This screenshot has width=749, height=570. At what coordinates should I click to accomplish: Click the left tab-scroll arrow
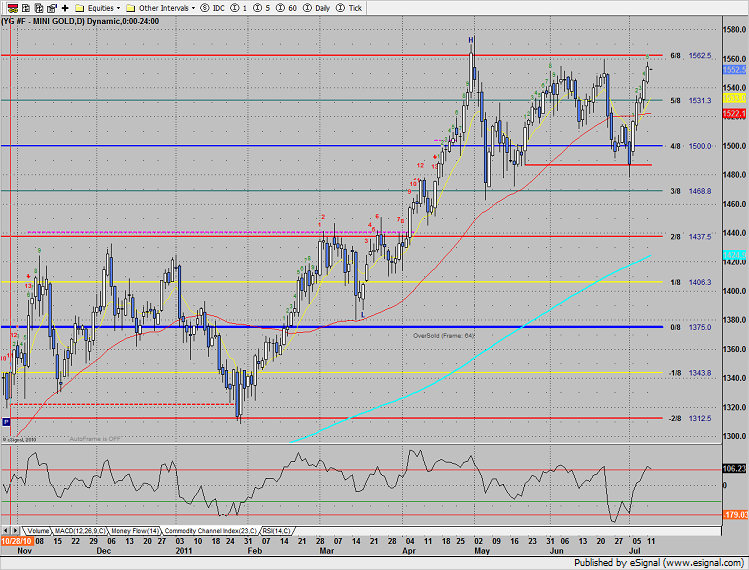point(6,530)
